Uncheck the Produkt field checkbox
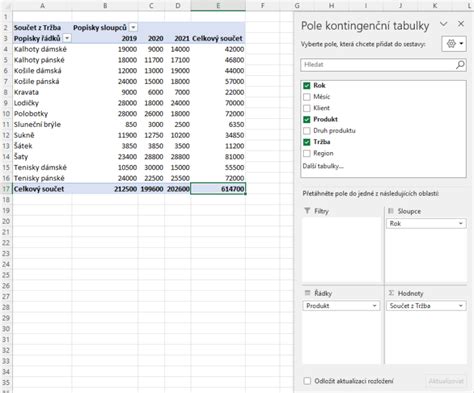 [307, 120]
